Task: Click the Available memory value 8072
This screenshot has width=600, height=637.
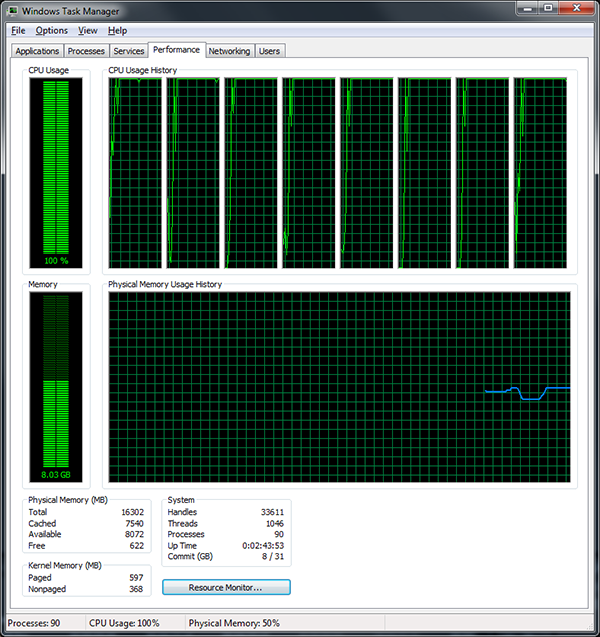Action: pyautogui.click(x=134, y=534)
